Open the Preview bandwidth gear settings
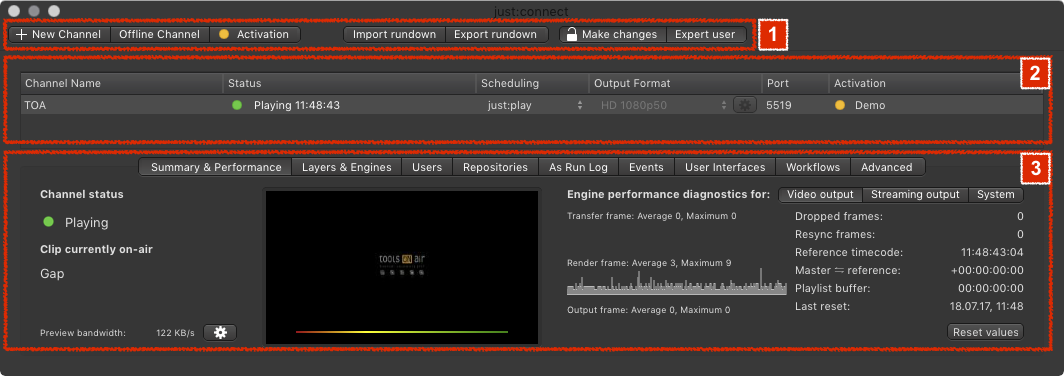 point(220,333)
